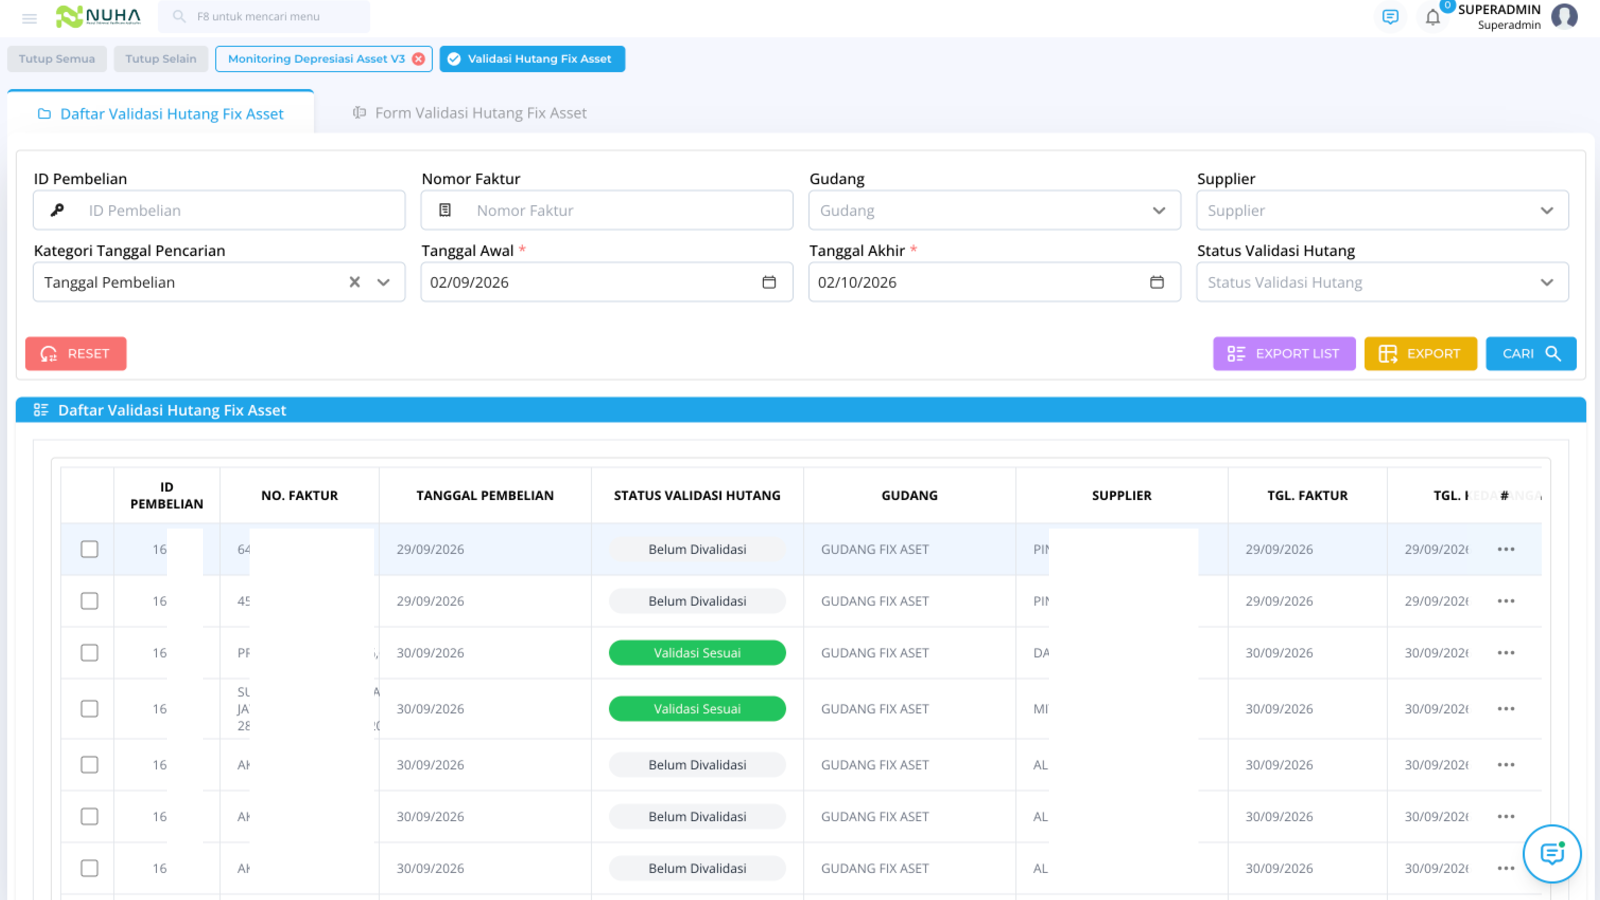Click the NUHA logo
The width and height of the screenshot is (1600, 900).
click(x=98, y=16)
